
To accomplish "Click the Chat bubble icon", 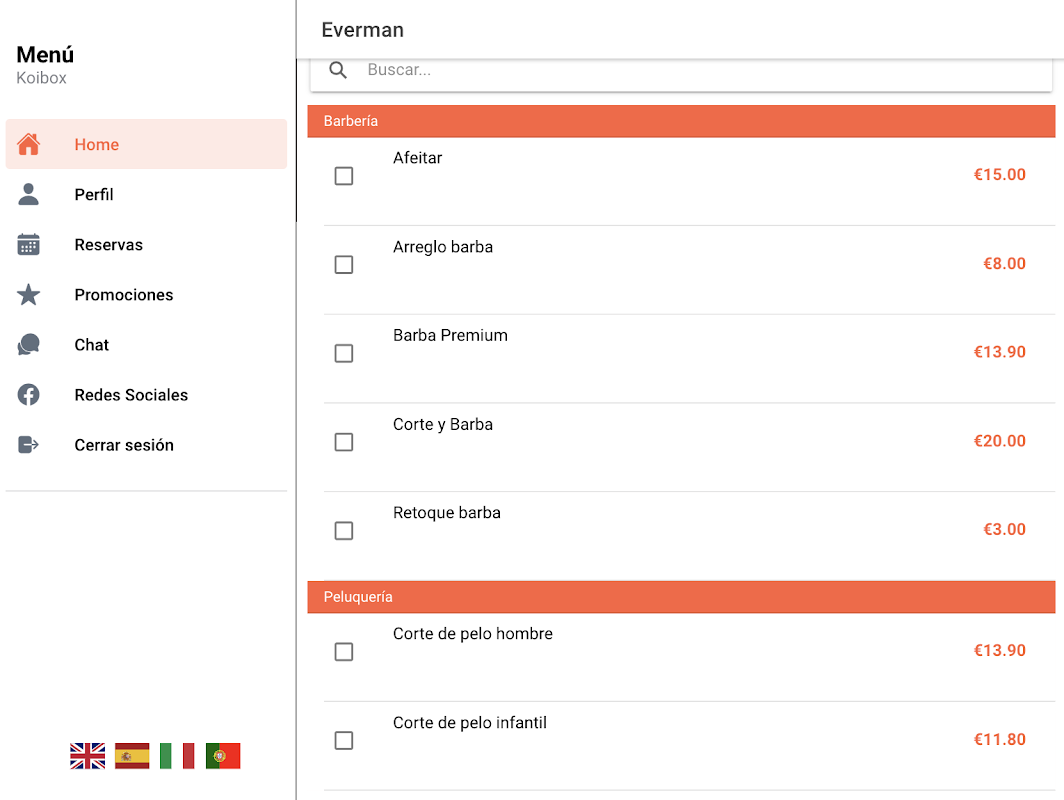I will (29, 345).
